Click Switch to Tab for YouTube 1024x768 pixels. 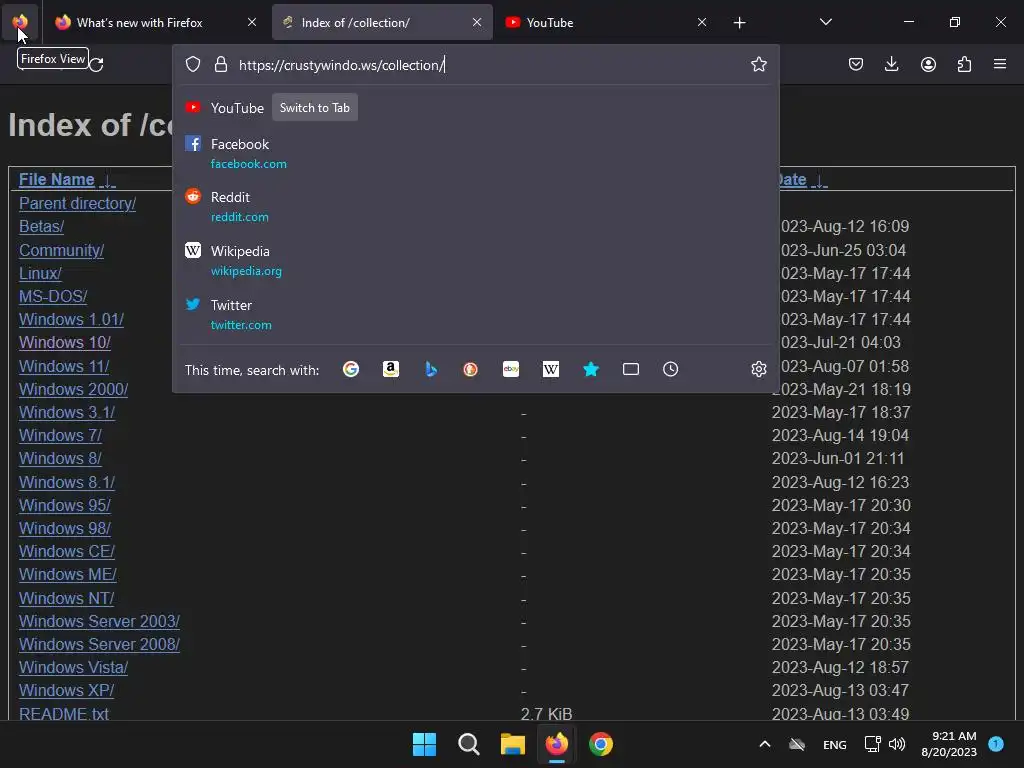click(315, 108)
